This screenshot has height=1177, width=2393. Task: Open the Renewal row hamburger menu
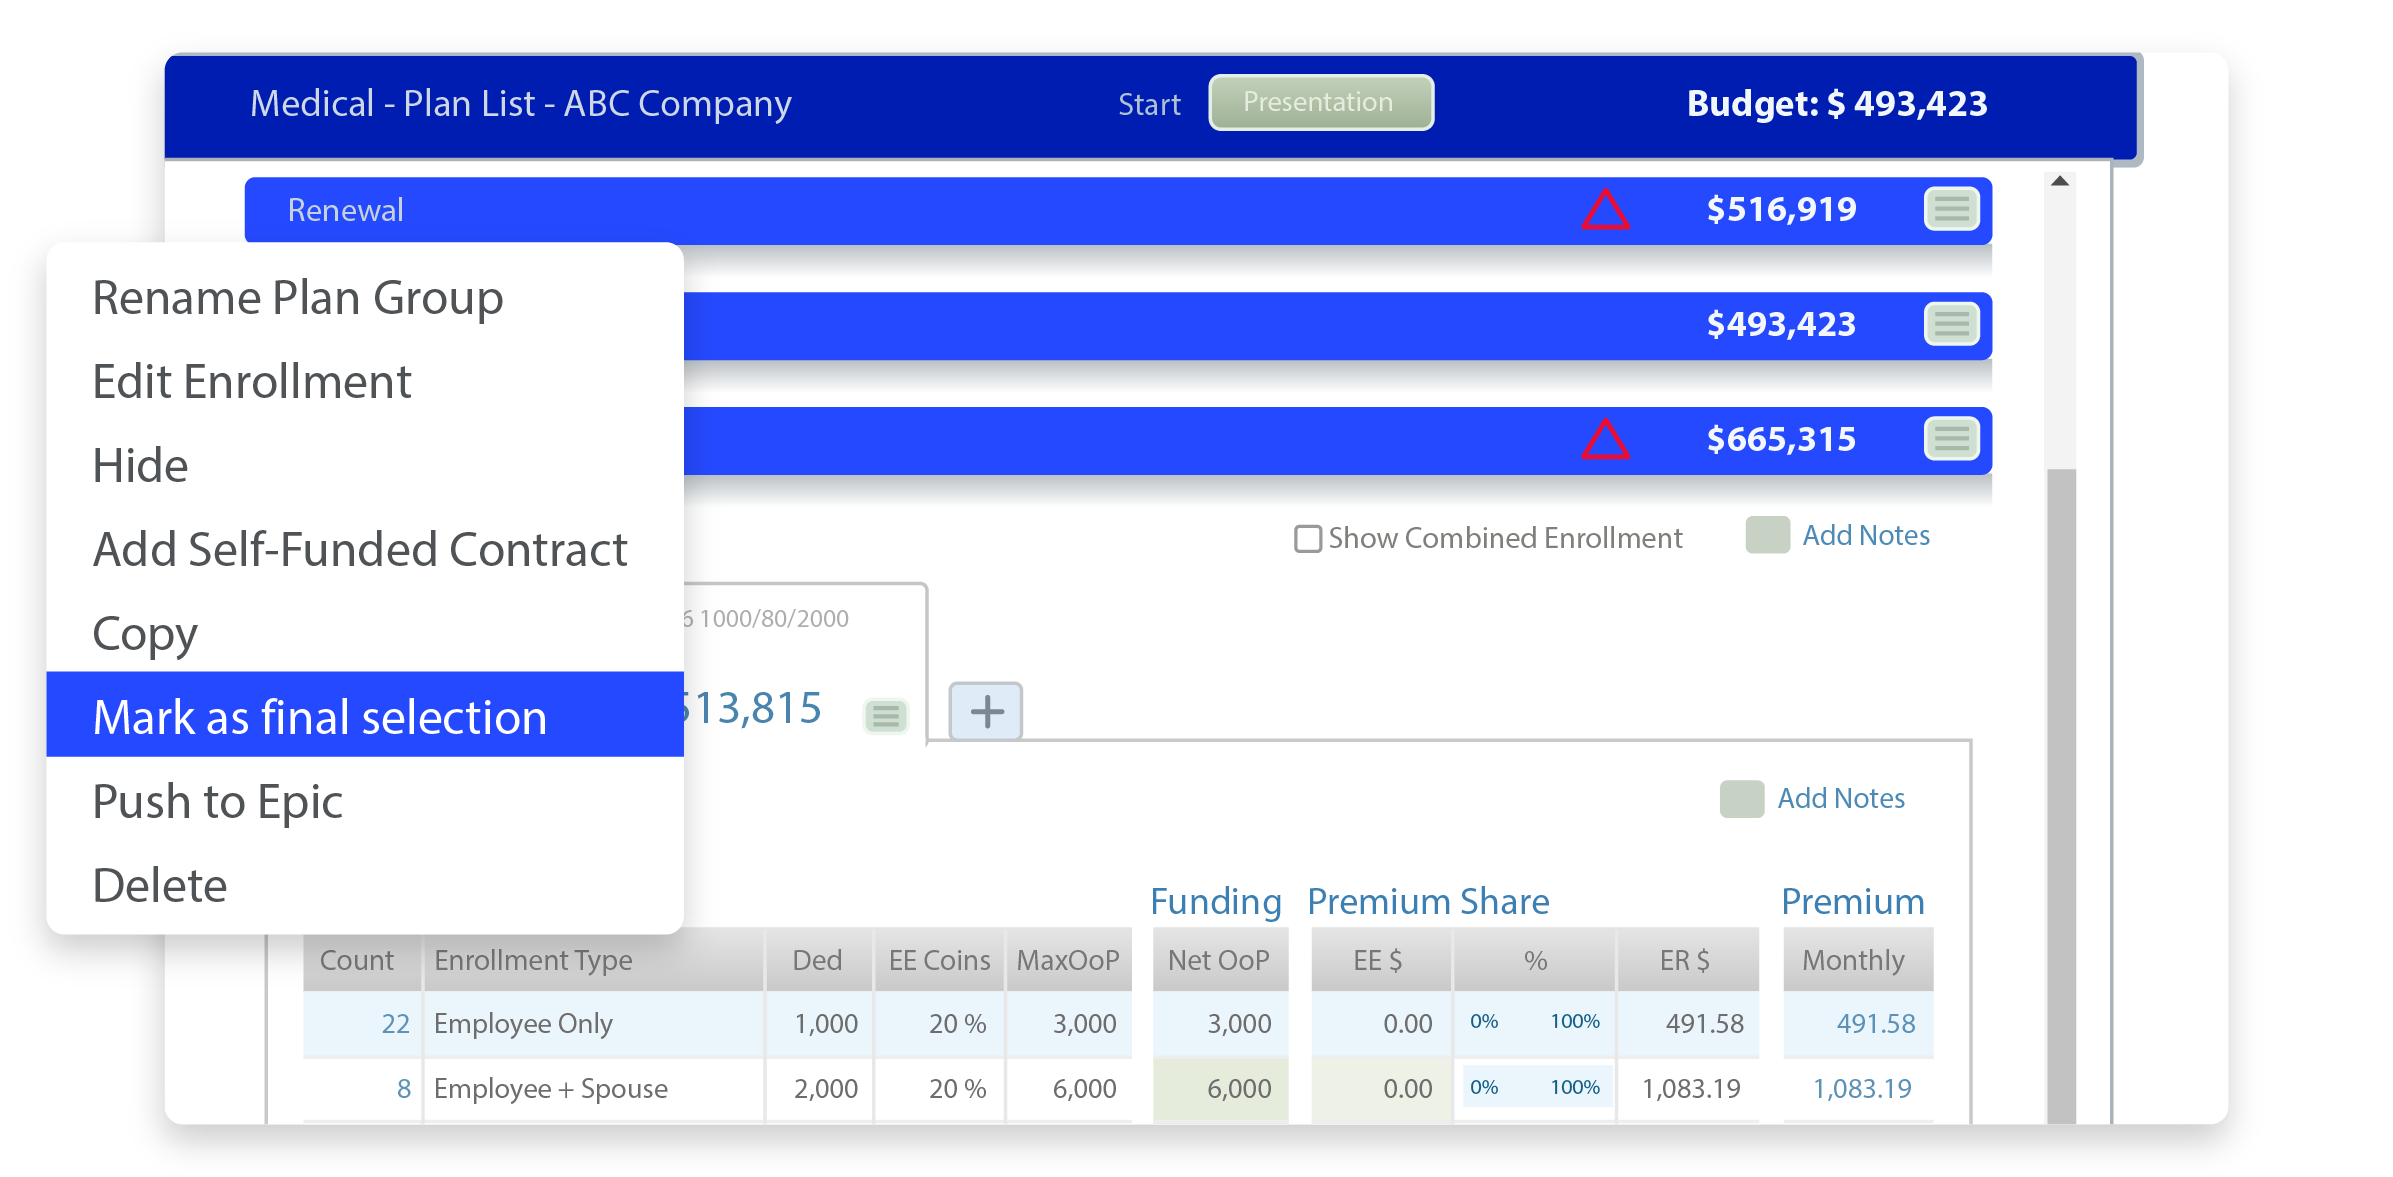point(1951,209)
